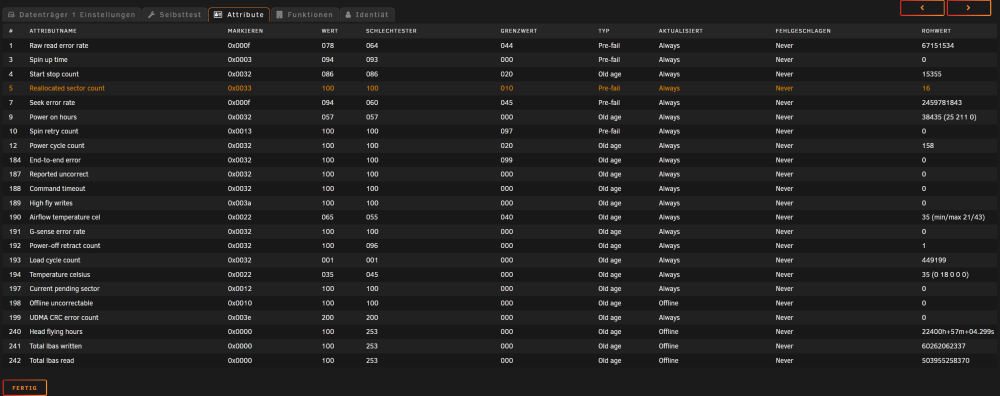
Task: Select the Temperature celsius attribute
Action: click(x=60, y=274)
